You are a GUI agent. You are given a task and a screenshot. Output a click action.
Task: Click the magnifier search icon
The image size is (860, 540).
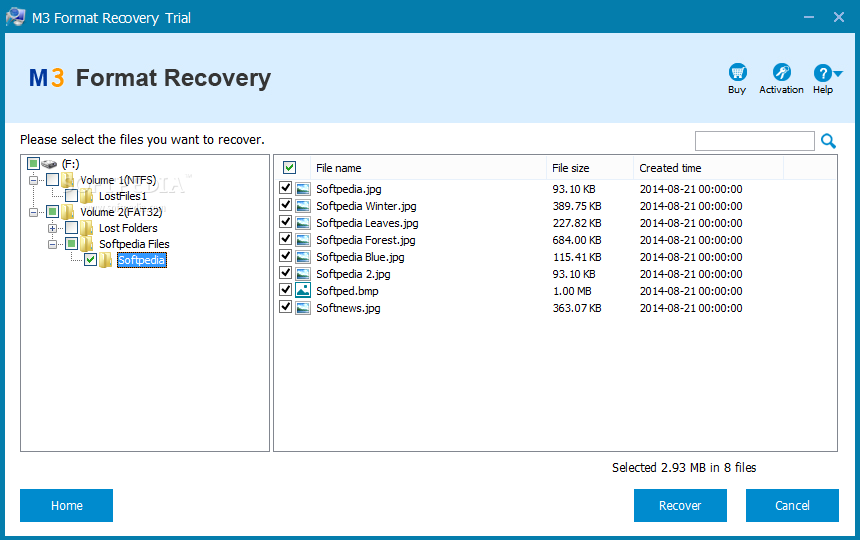pyautogui.click(x=828, y=141)
